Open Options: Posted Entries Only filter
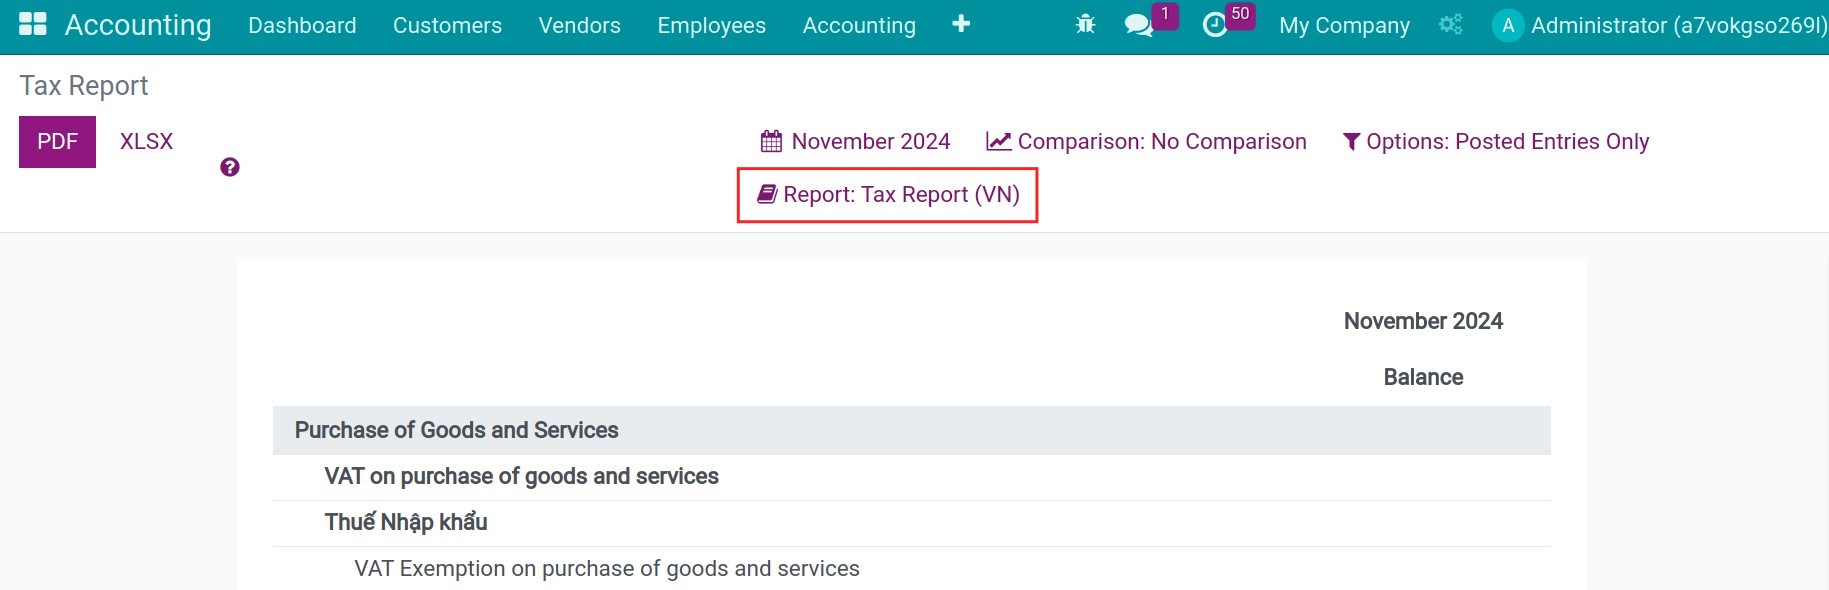 pyautogui.click(x=1496, y=141)
